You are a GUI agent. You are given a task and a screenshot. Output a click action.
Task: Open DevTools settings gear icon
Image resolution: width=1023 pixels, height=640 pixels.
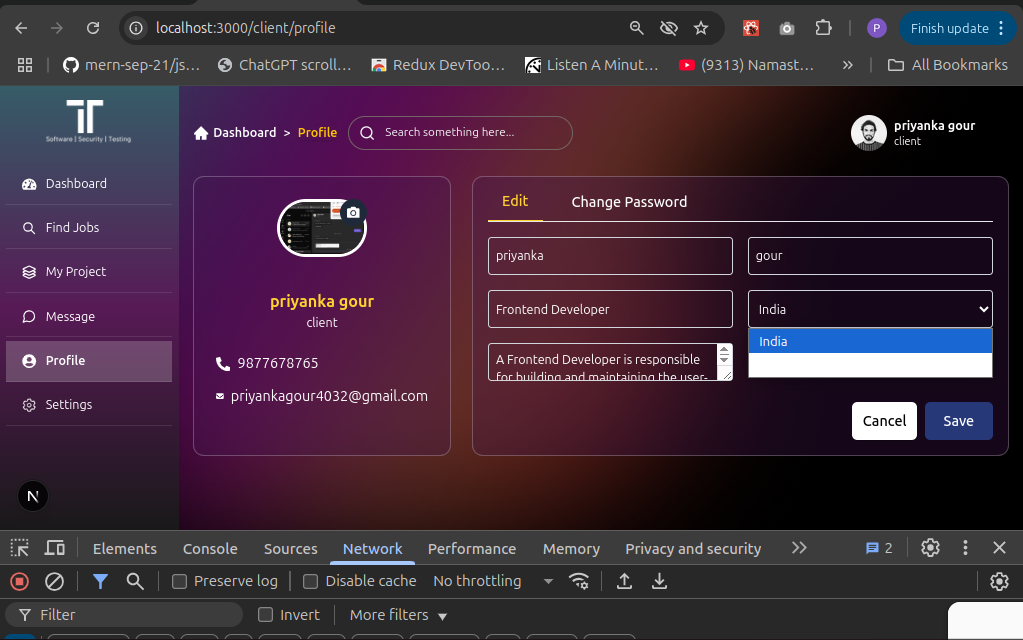pyautogui.click(x=930, y=548)
